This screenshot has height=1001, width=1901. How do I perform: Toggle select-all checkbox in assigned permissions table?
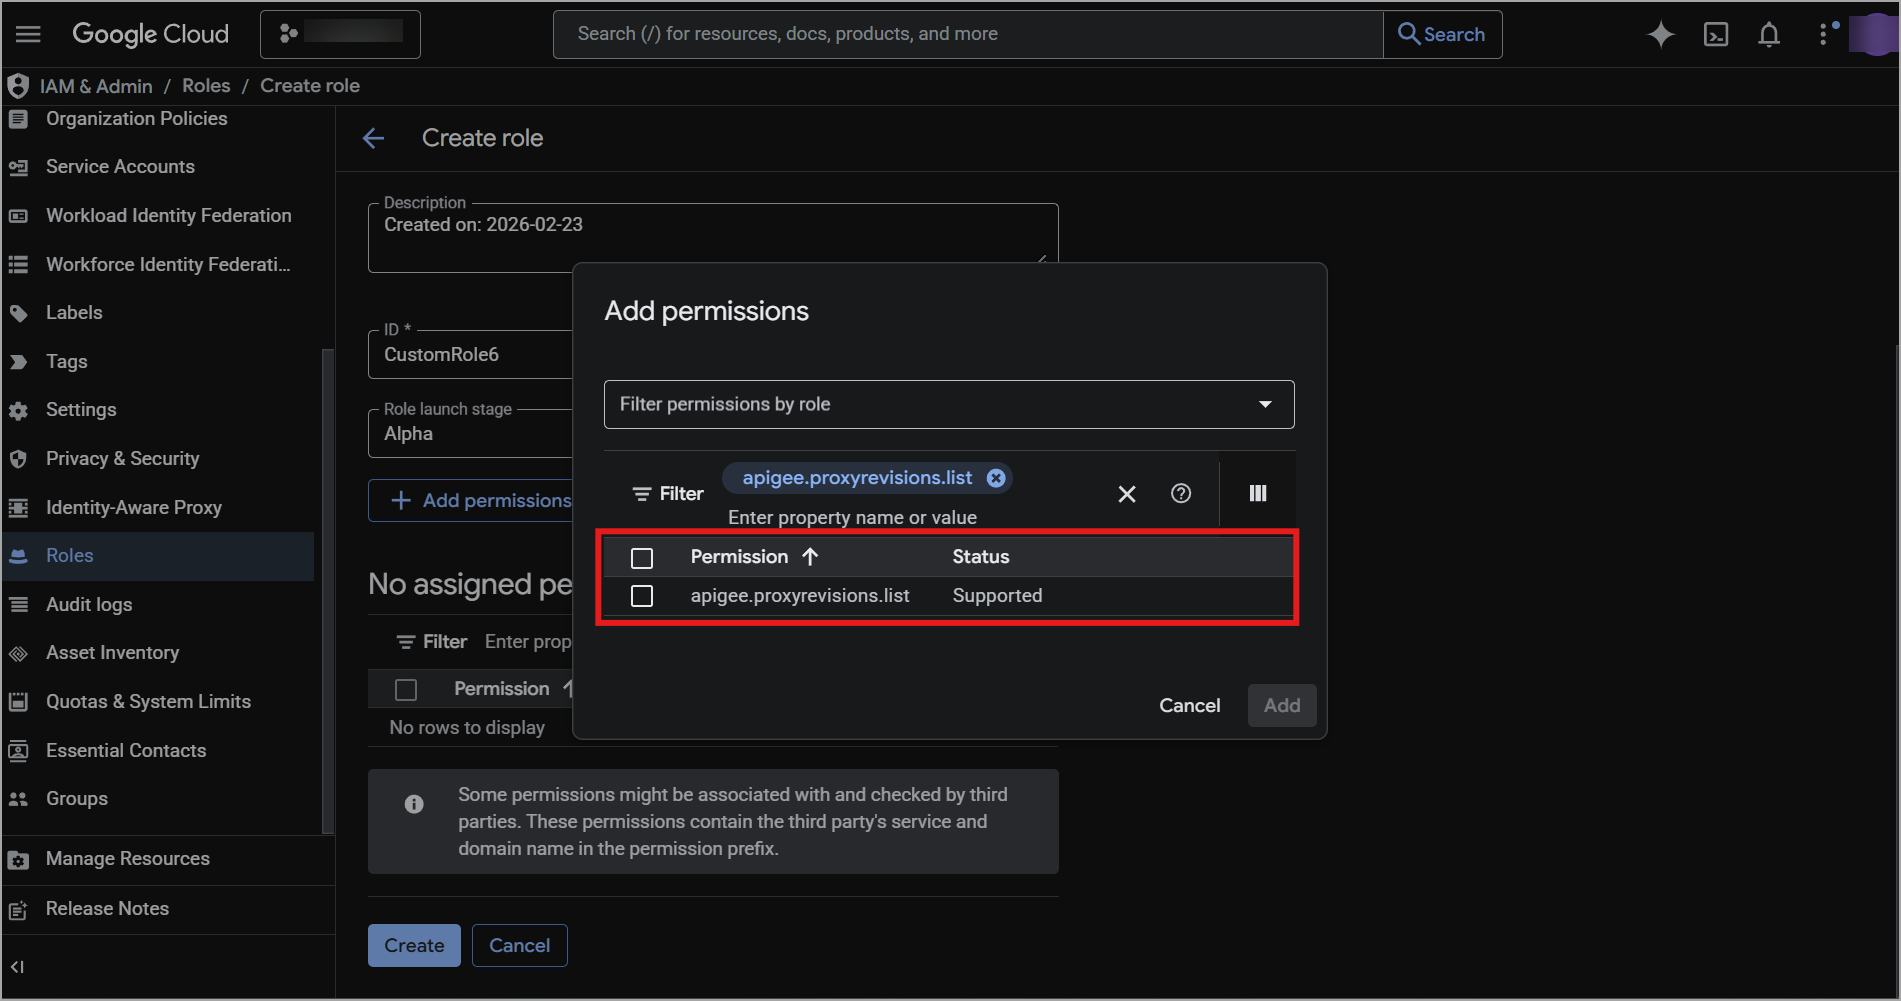406,689
